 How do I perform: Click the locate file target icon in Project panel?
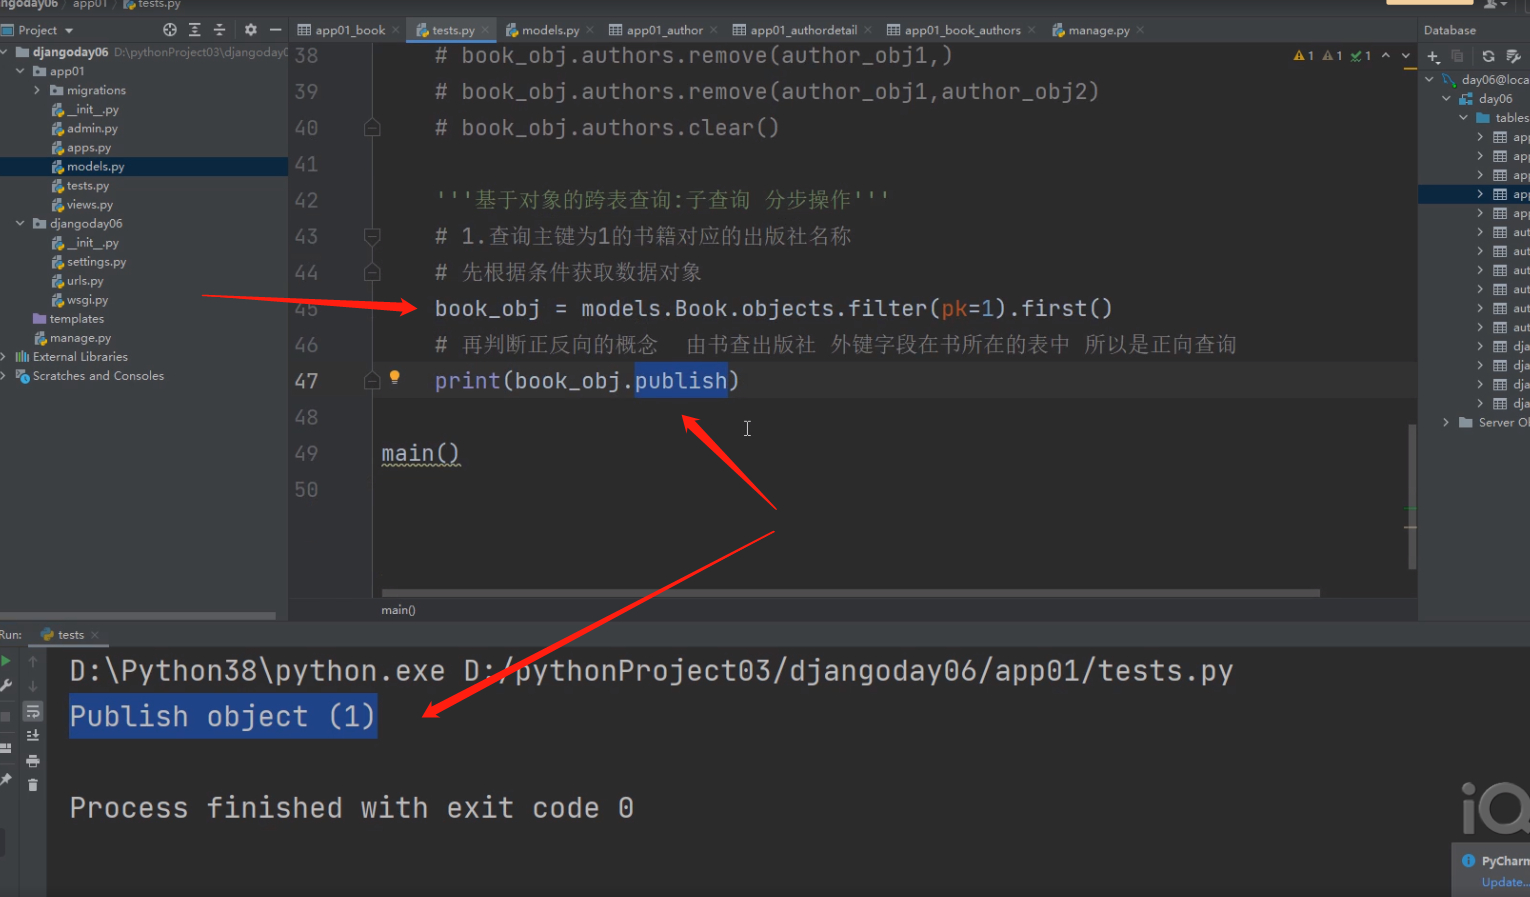point(169,30)
